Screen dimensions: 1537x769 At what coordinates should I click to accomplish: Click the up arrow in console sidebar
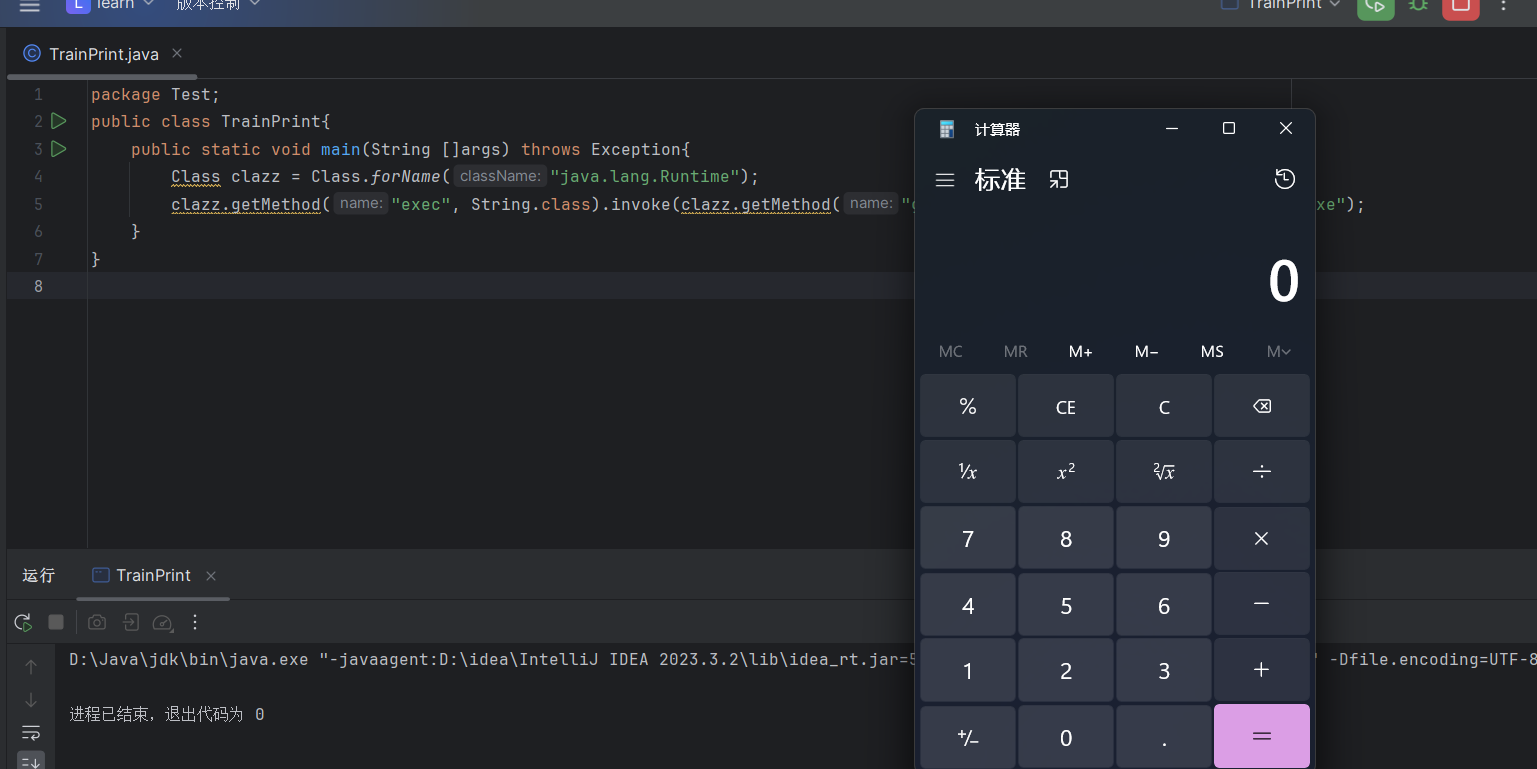point(31,666)
